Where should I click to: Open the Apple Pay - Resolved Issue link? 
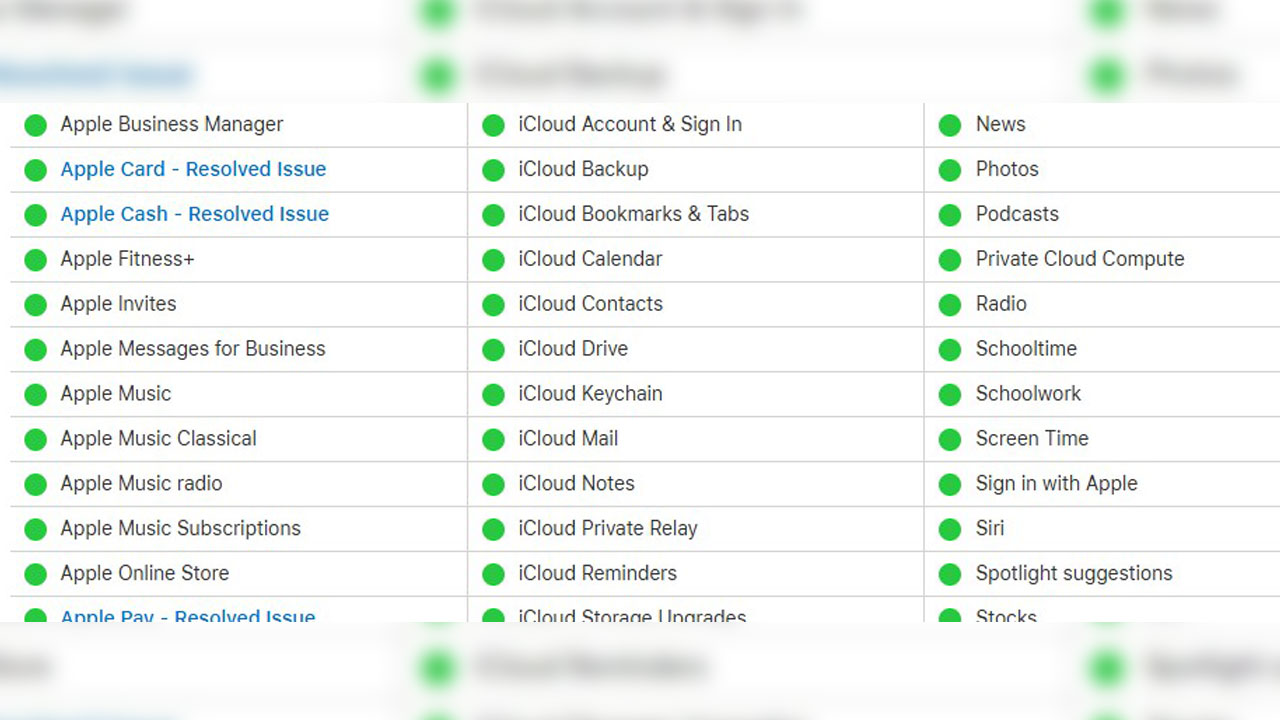[188, 615]
